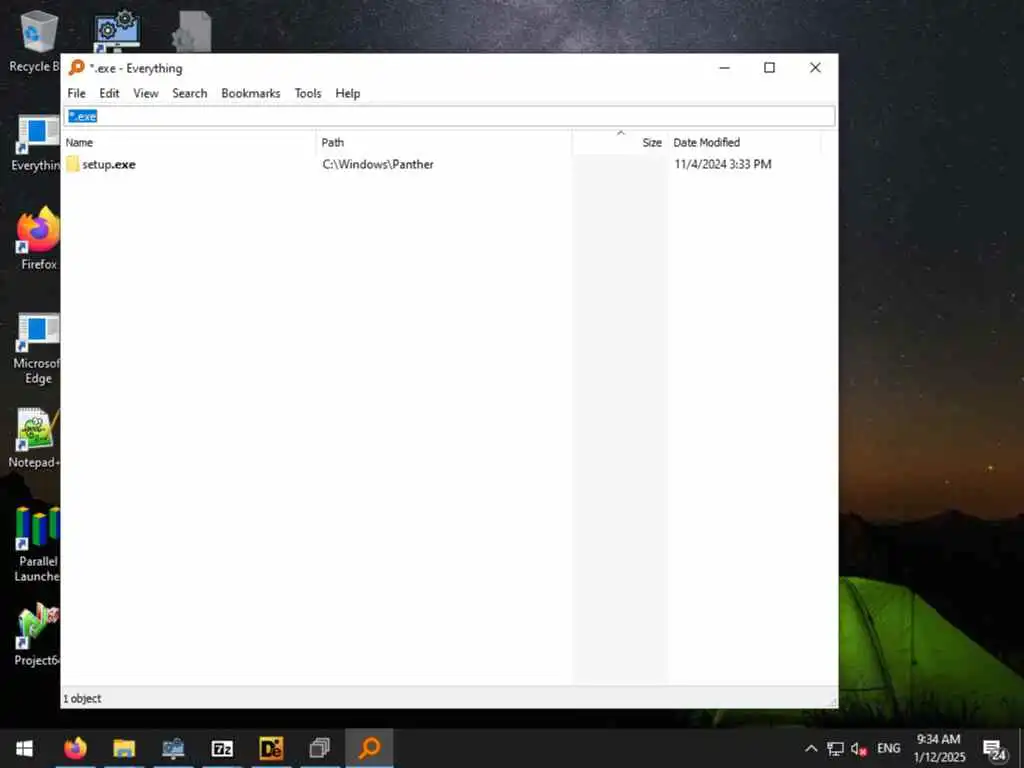1024x768 pixels.
Task: Select the Parallel Launcher desktop shortcut
Action: coord(37,544)
